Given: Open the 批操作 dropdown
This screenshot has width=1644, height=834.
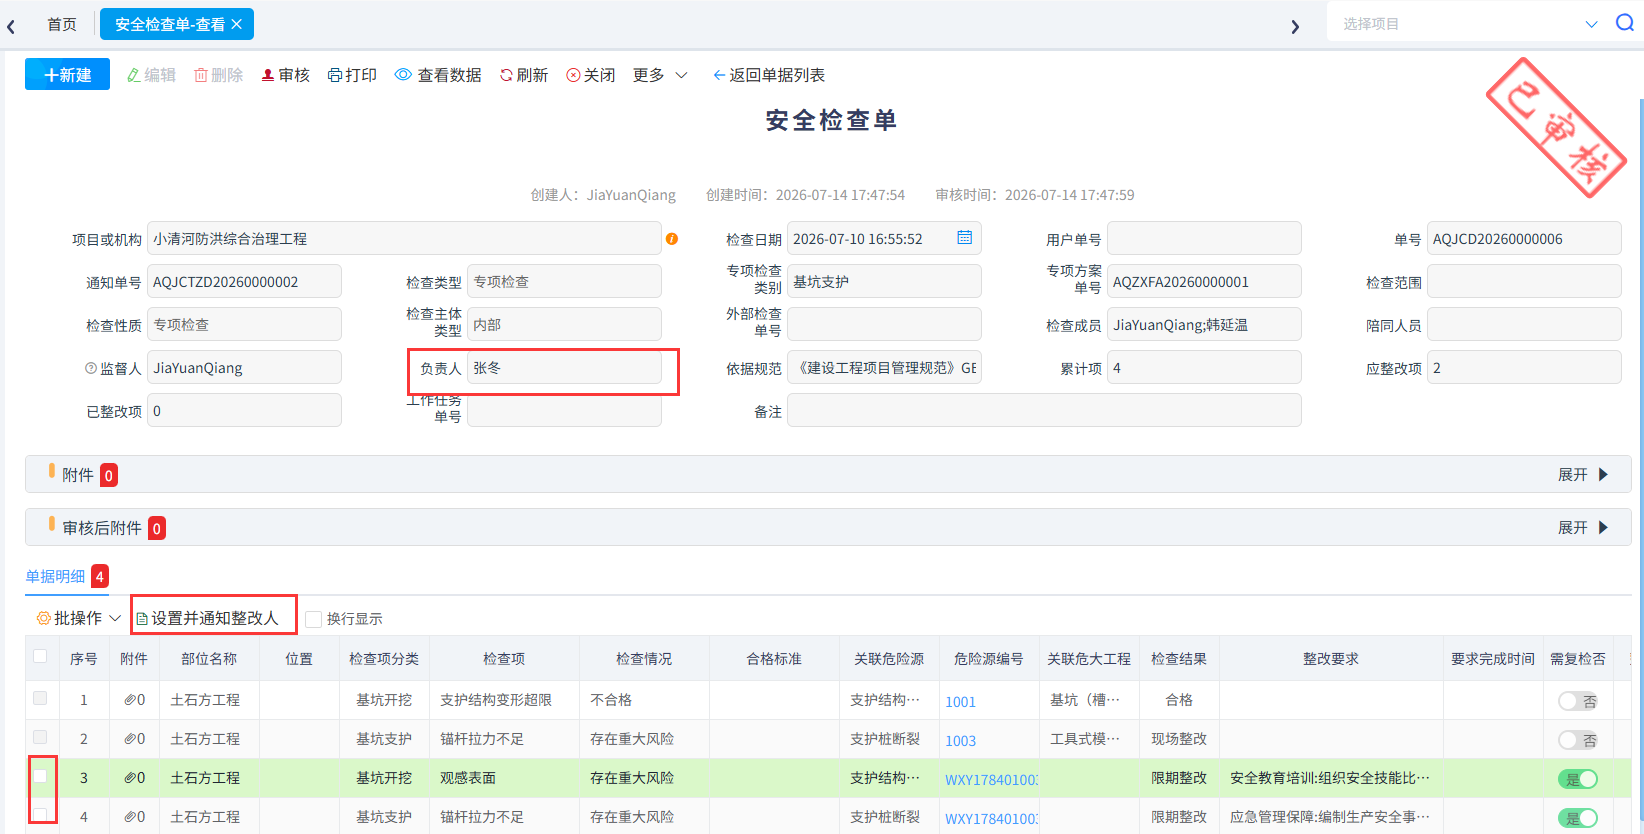Looking at the screenshot, I should (78, 618).
